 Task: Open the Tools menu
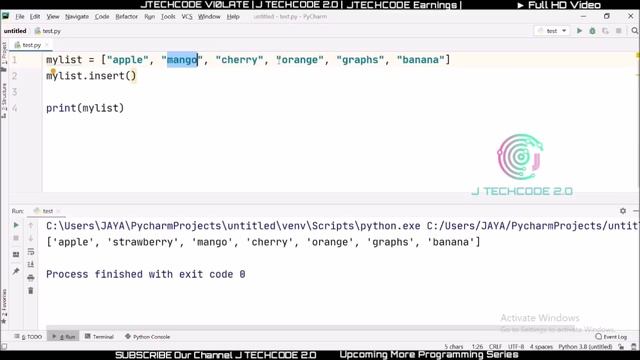(168, 17)
